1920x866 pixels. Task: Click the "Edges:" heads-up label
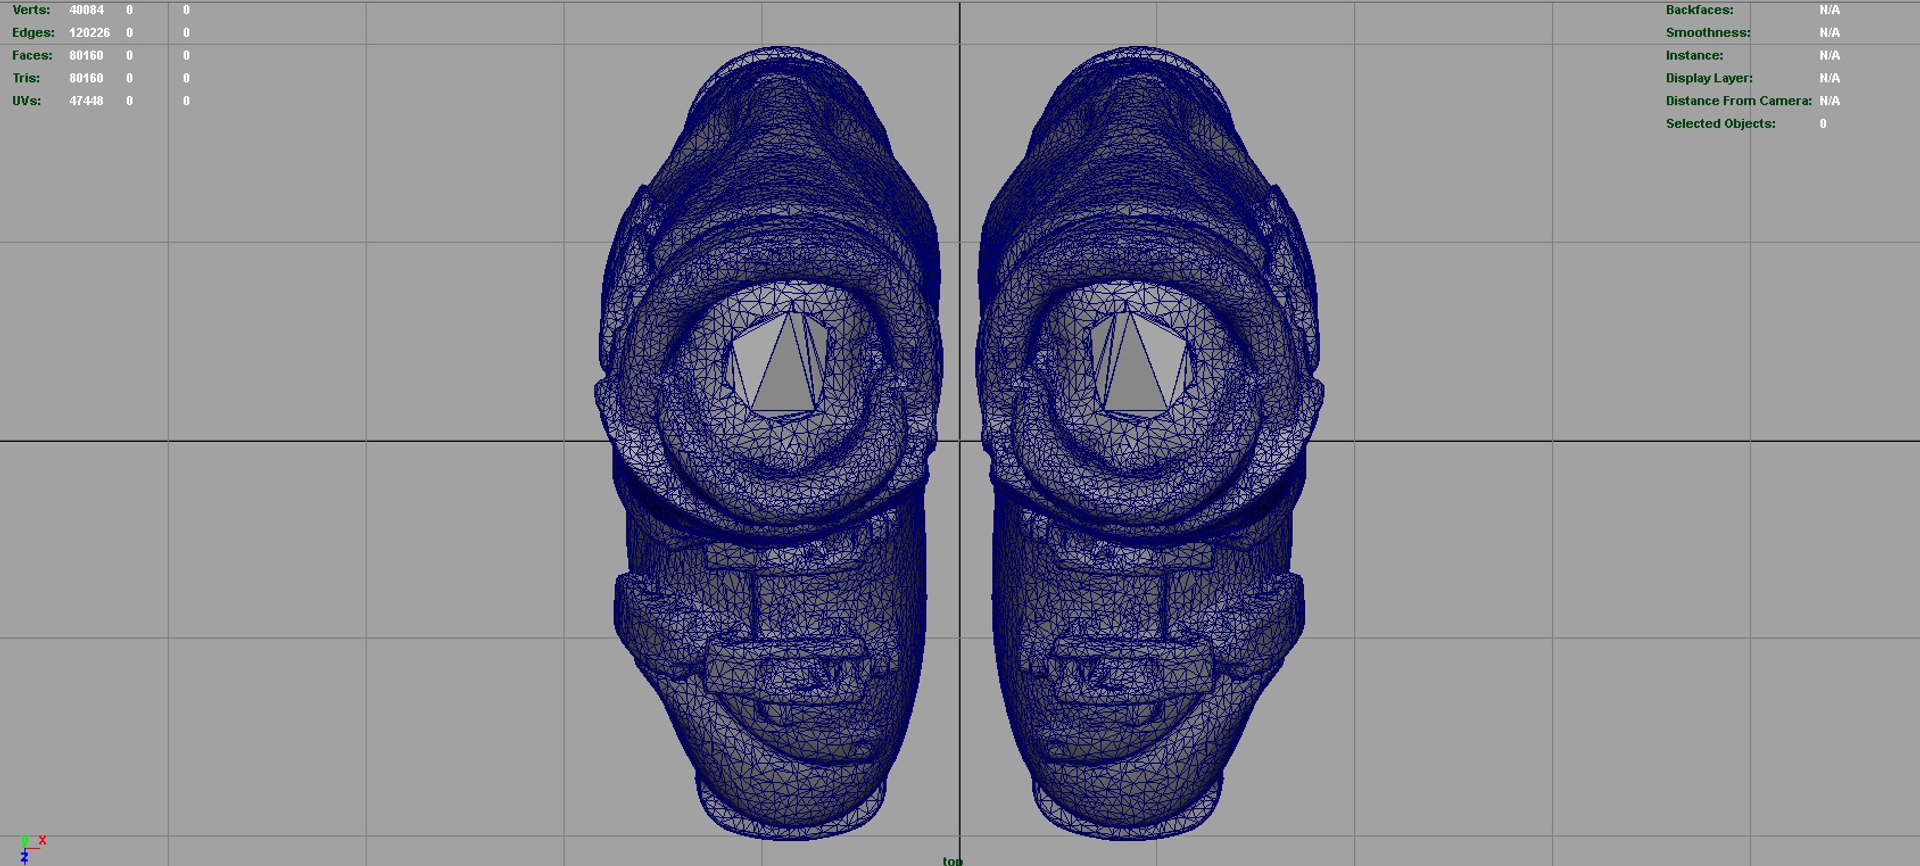click(x=33, y=33)
